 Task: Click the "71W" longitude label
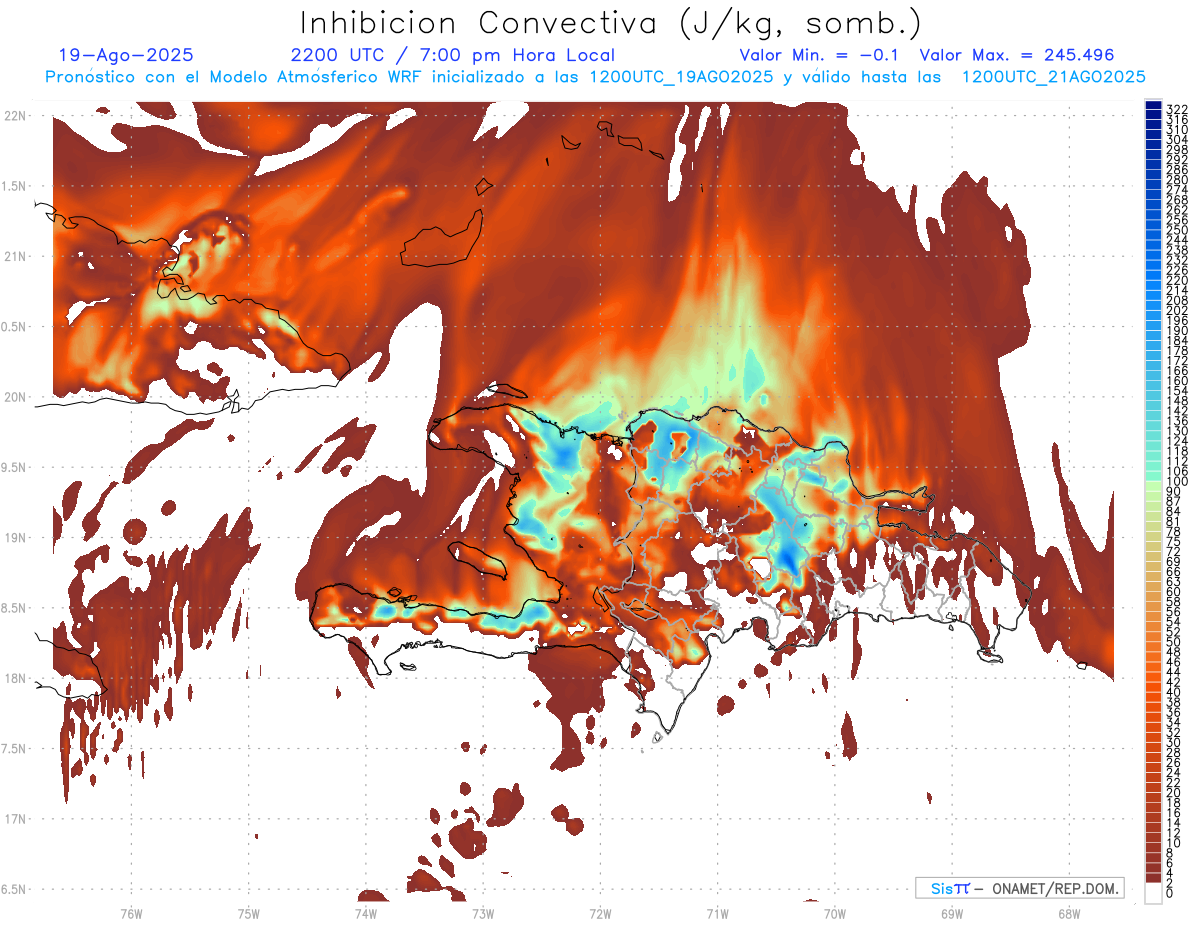(717, 913)
